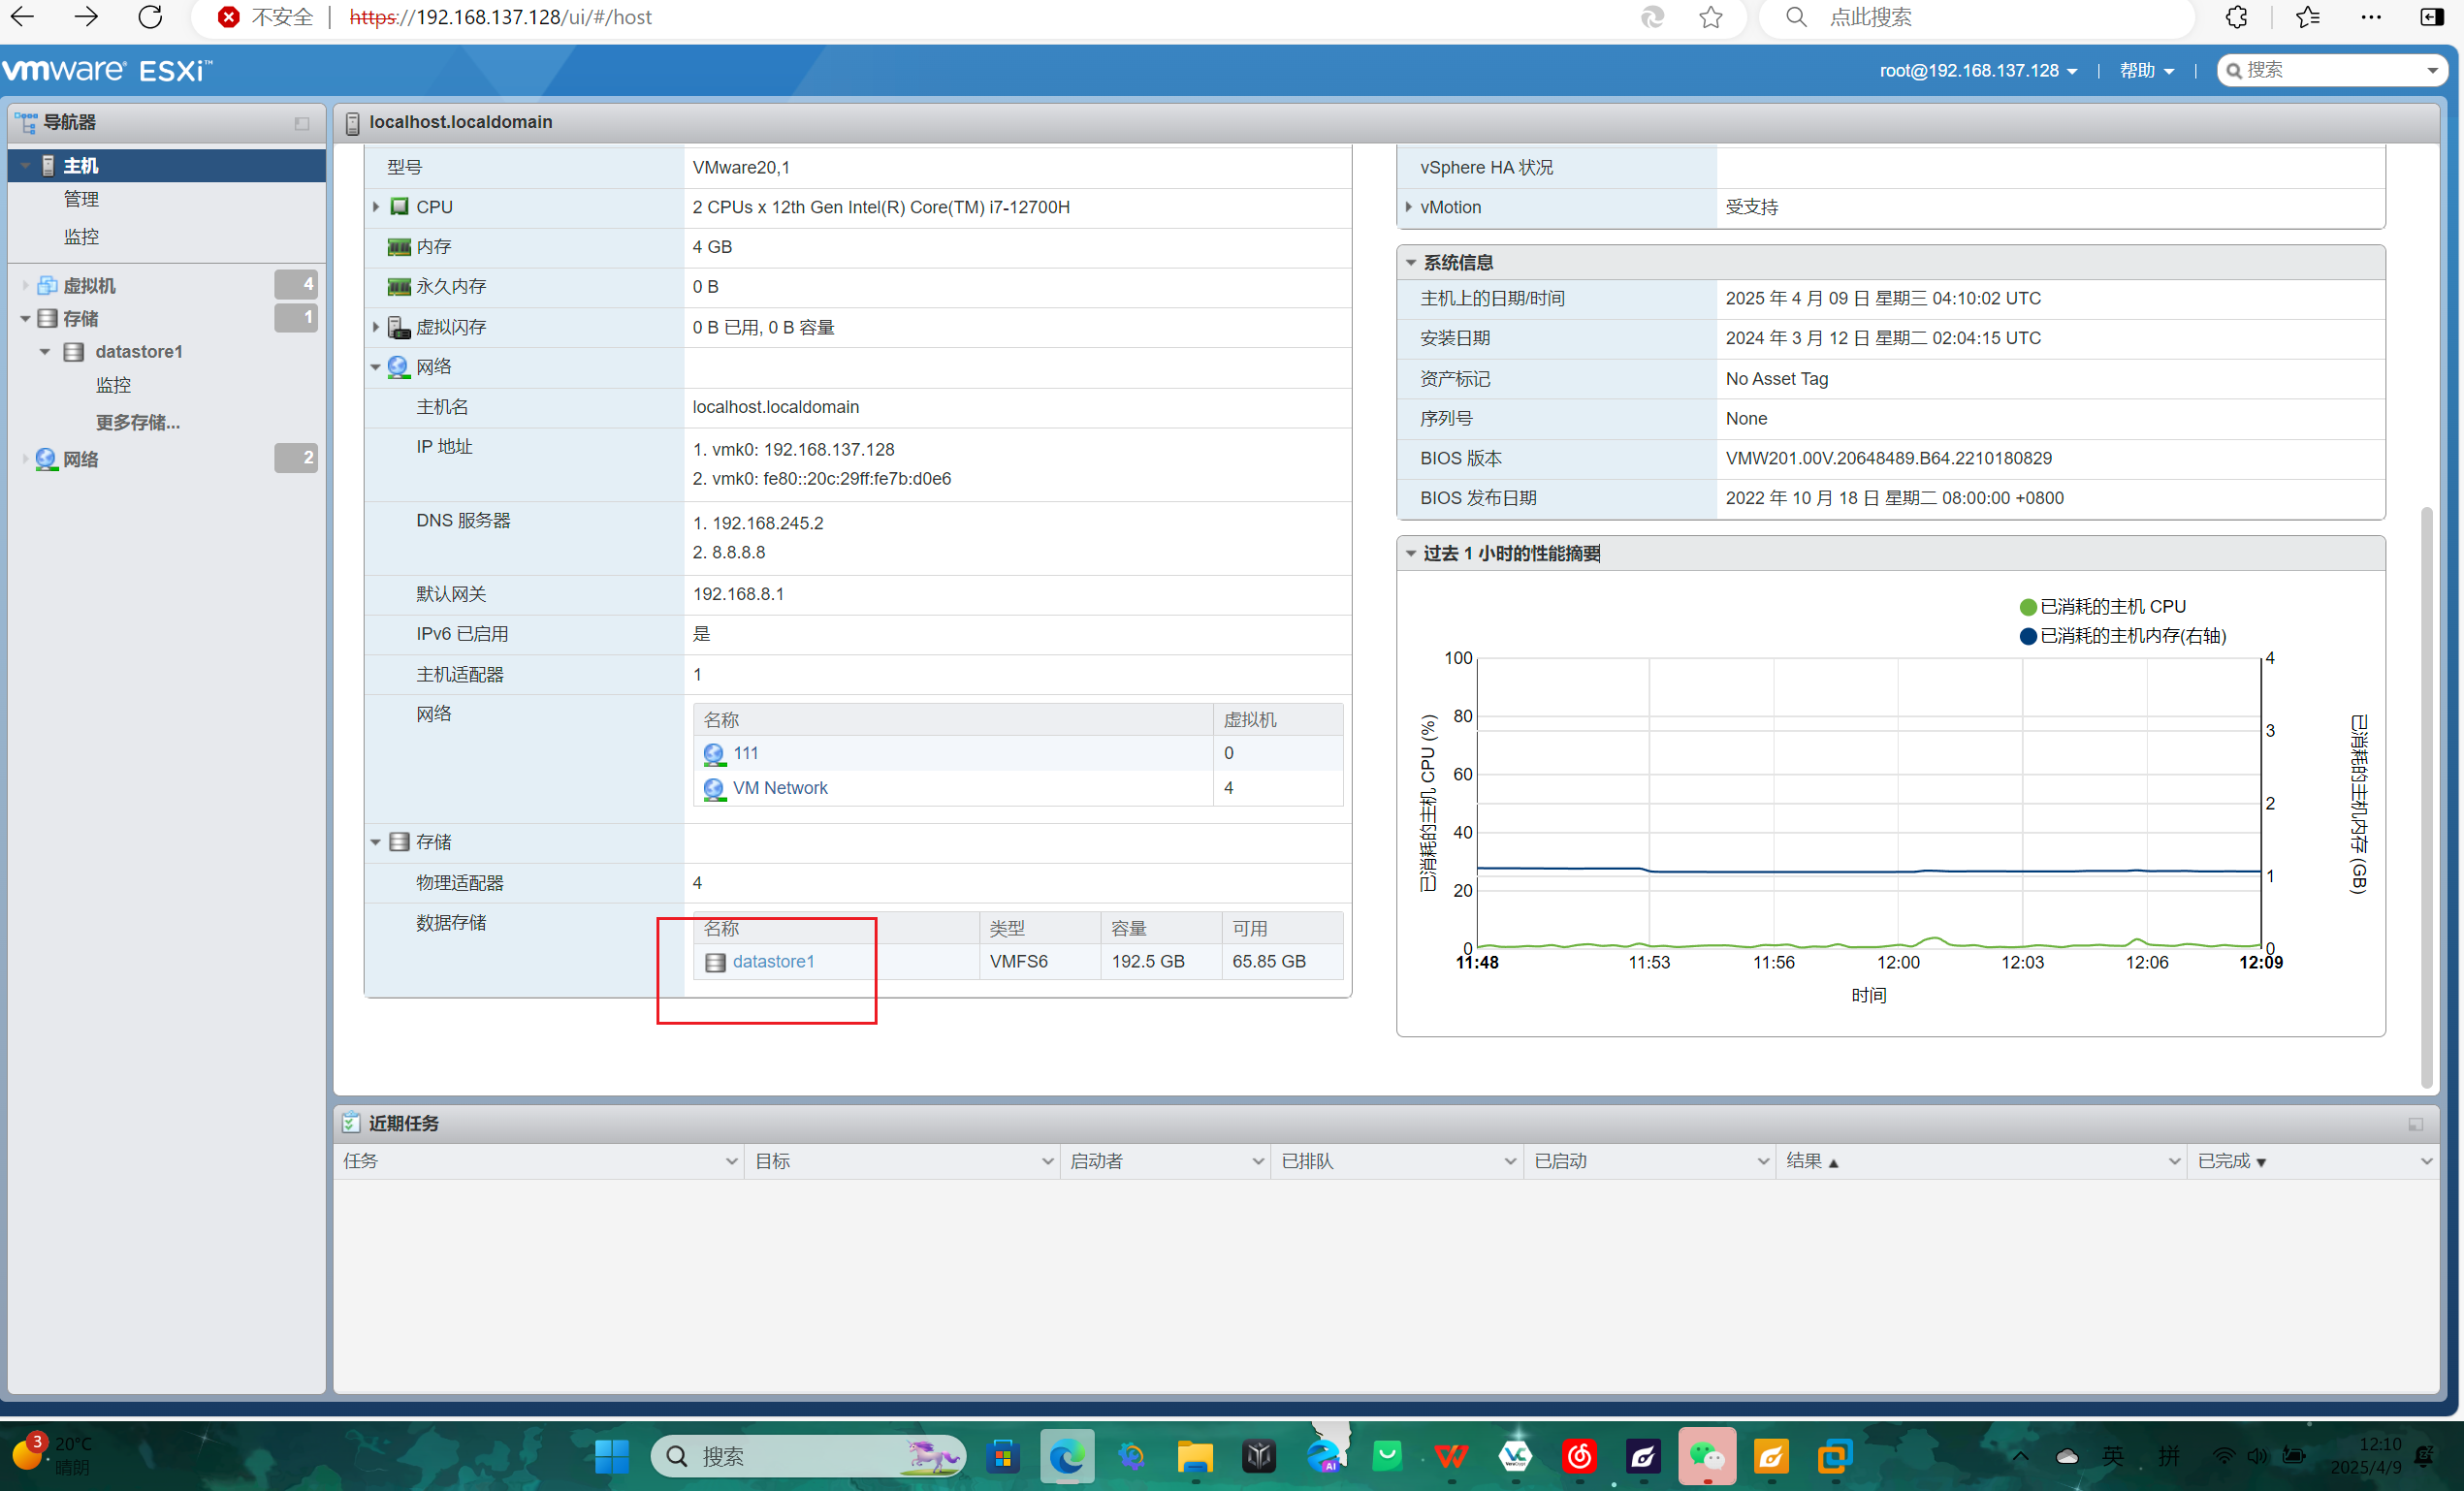Screen dimensions: 2464x1491
Task: Click the favorites star icon in address bar
Action: point(1711,17)
